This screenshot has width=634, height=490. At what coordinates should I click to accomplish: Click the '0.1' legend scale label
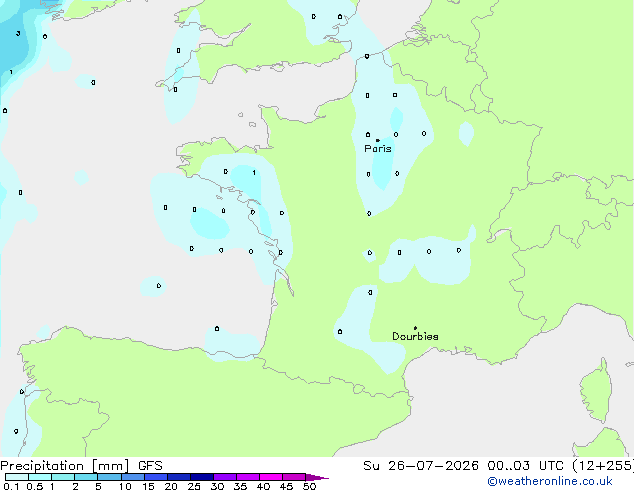pyautogui.click(x=11, y=486)
